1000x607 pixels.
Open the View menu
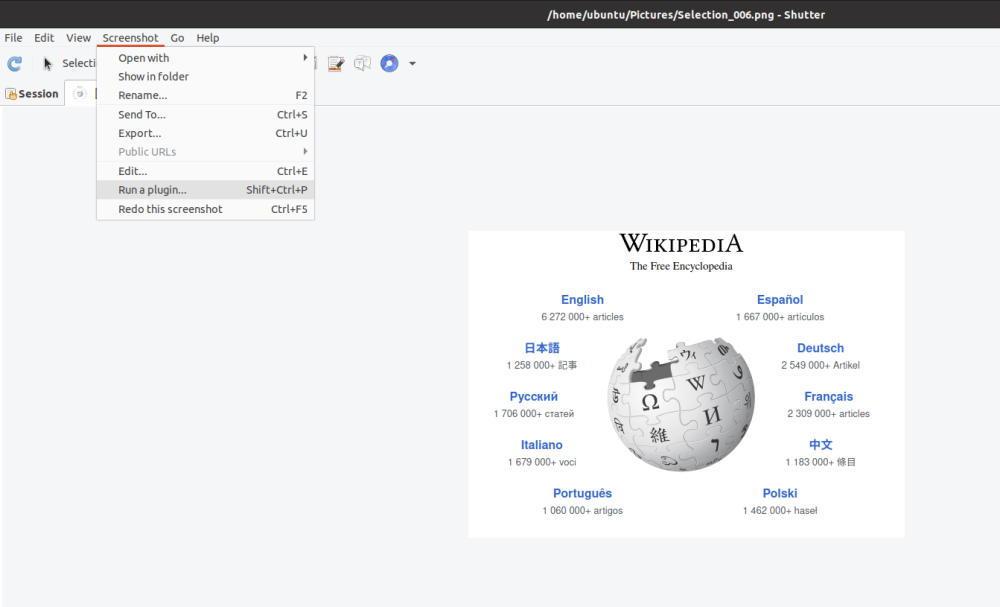coord(78,38)
